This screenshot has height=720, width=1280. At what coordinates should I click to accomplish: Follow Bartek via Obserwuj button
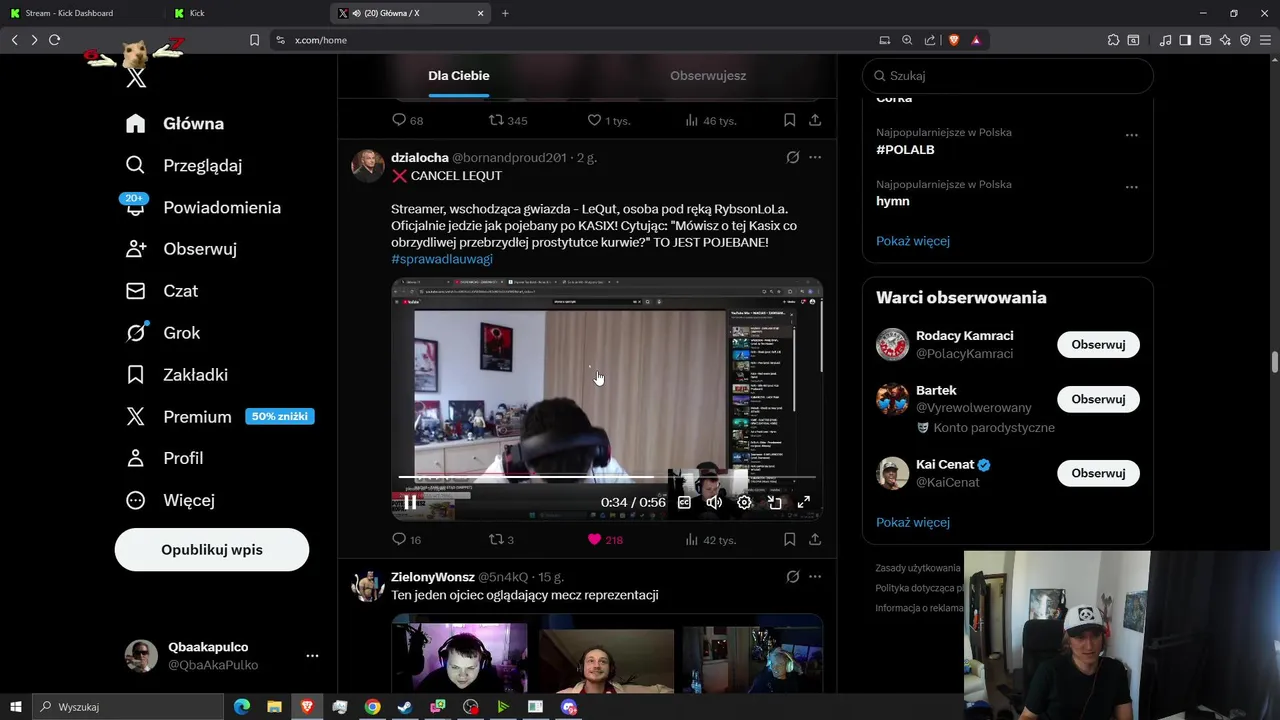click(1098, 399)
